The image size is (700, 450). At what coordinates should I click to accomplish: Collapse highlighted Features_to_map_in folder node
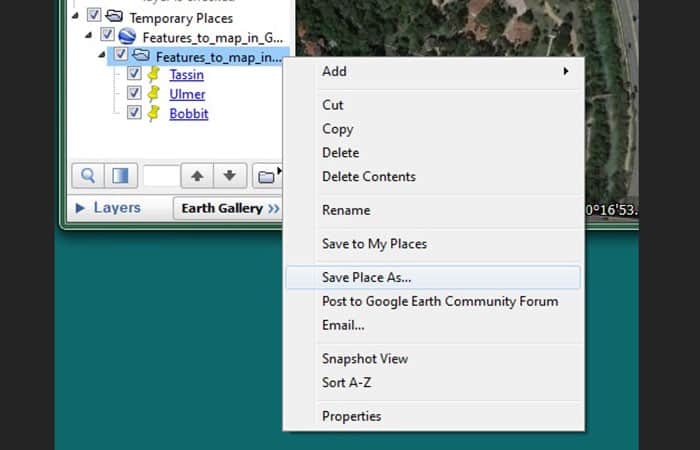(102, 54)
